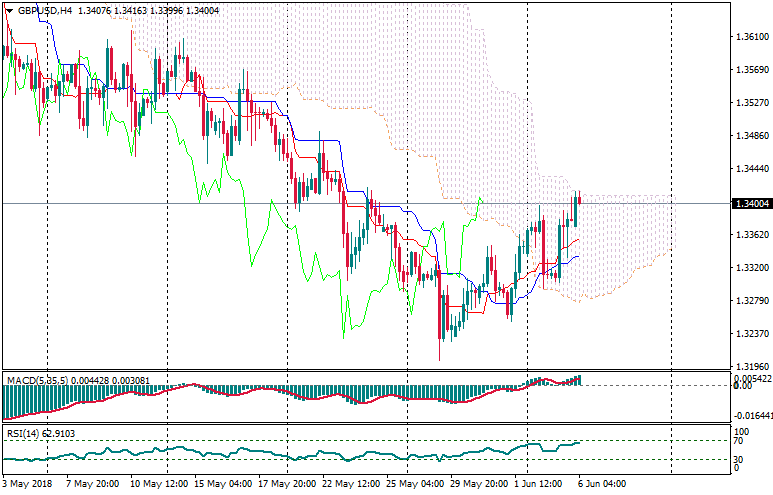Click the RSI 30 level axis label
This screenshot has height=495, width=773.
click(x=740, y=459)
